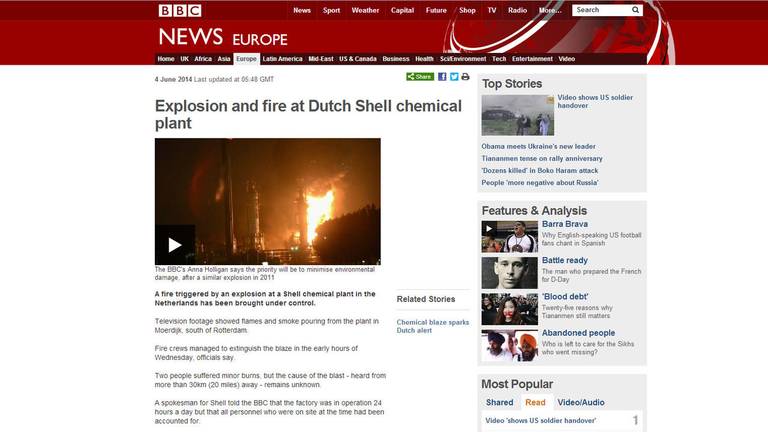Share article on Twitter
This screenshot has height=432, width=768.
click(x=454, y=77)
